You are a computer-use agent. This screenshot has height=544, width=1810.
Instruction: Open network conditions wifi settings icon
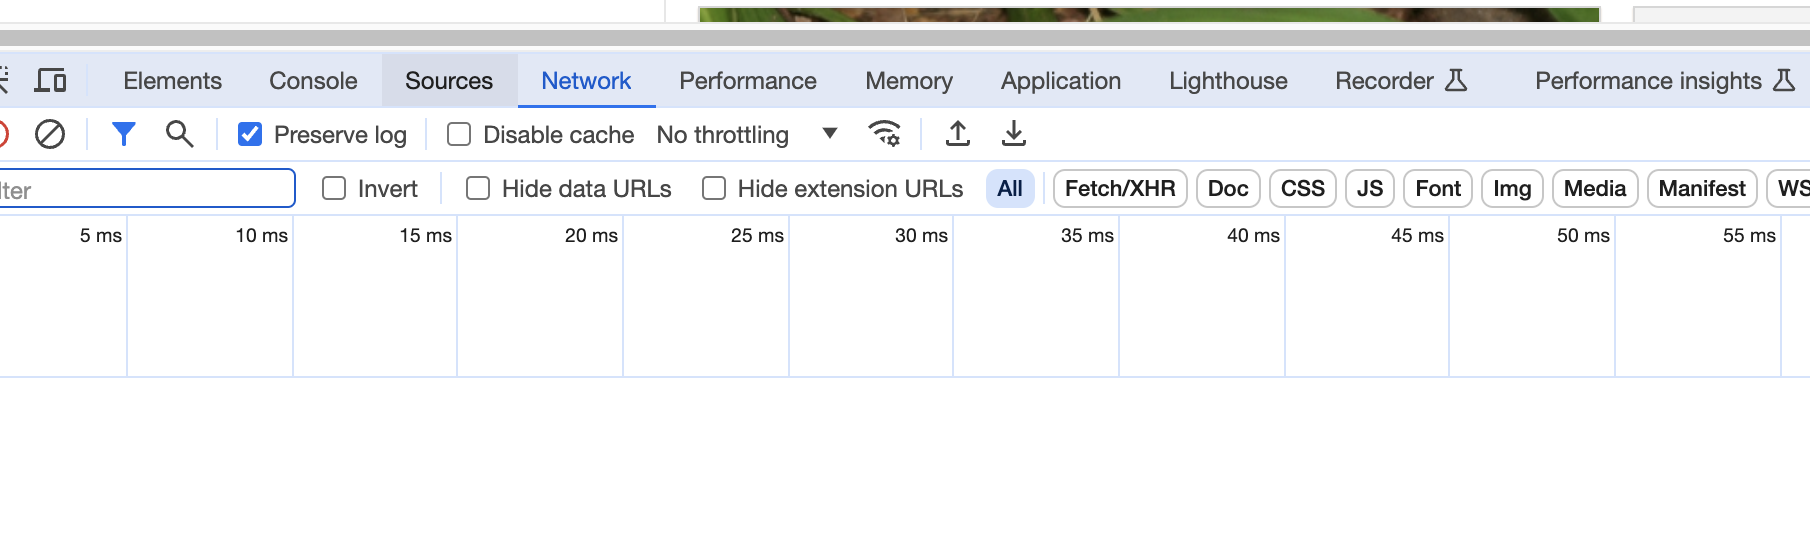pos(885,134)
